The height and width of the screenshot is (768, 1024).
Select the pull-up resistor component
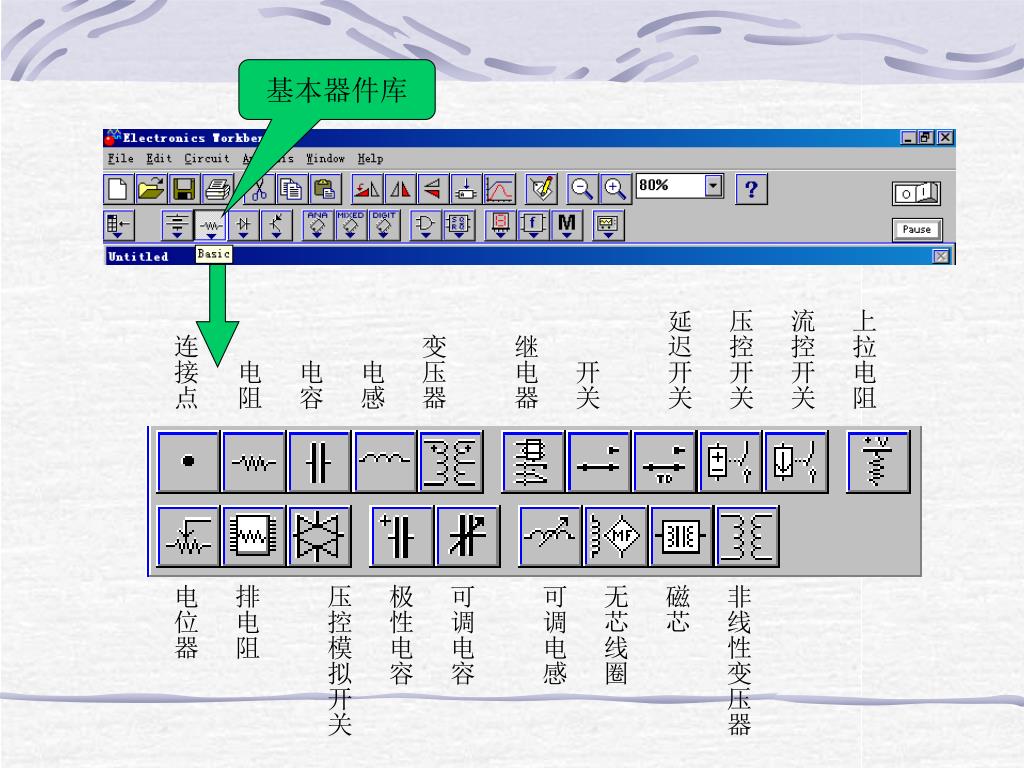878,461
